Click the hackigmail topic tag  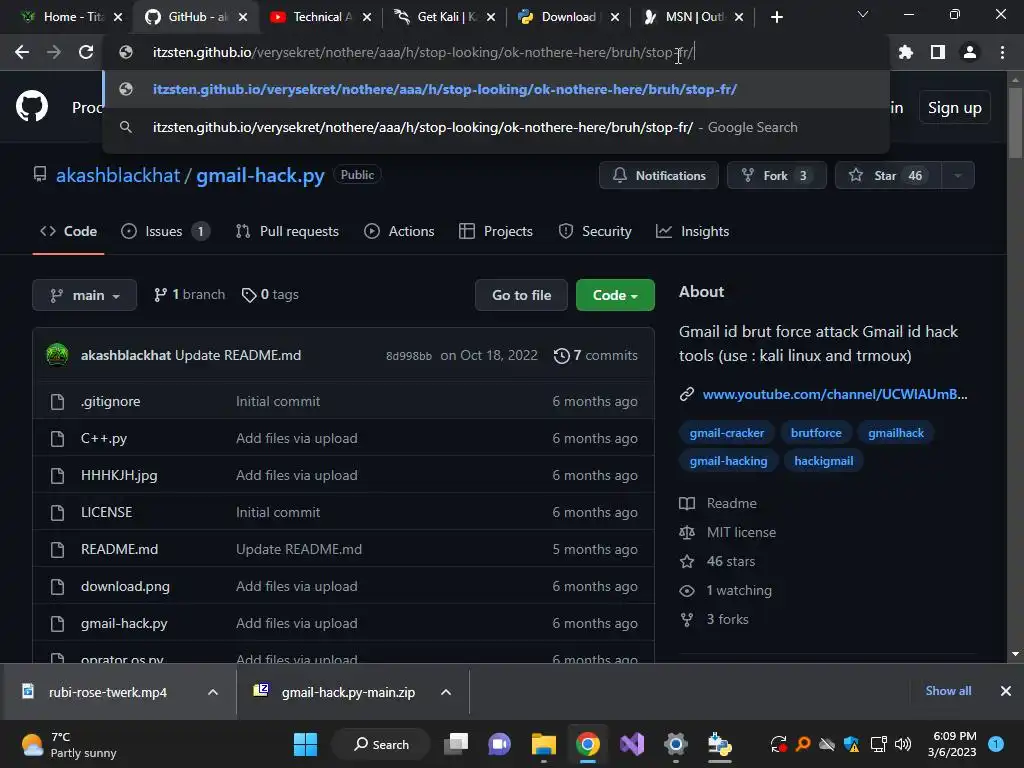pos(824,461)
